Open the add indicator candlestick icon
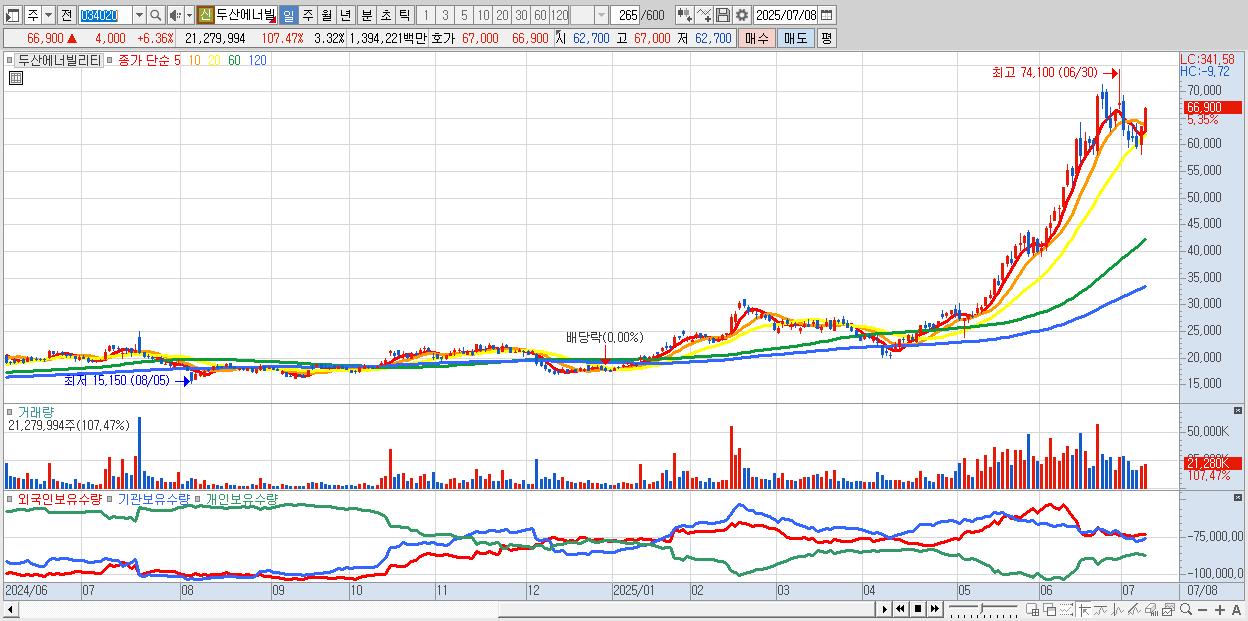Image resolution: width=1248 pixels, height=621 pixels. coord(684,15)
